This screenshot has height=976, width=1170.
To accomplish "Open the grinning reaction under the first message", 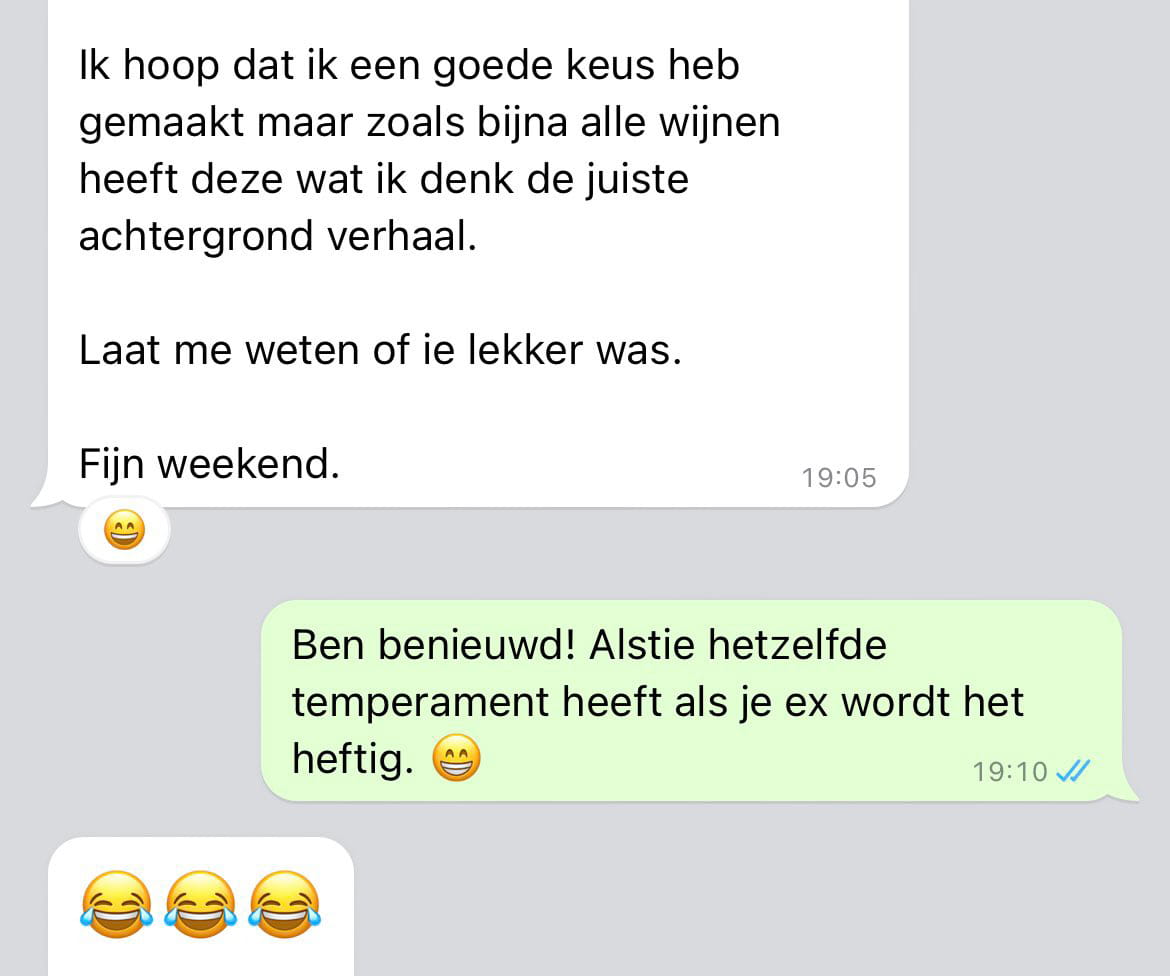I will pyautogui.click(x=125, y=530).
